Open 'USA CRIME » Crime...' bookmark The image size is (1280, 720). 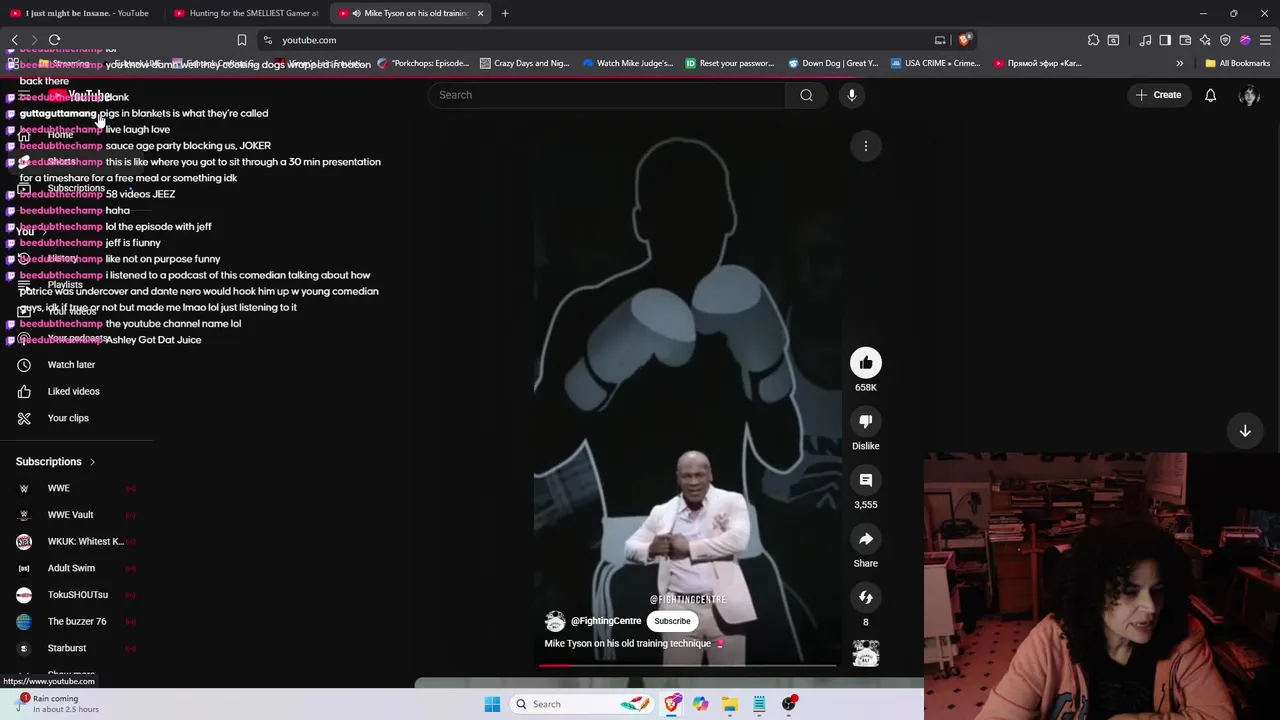coord(935,63)
